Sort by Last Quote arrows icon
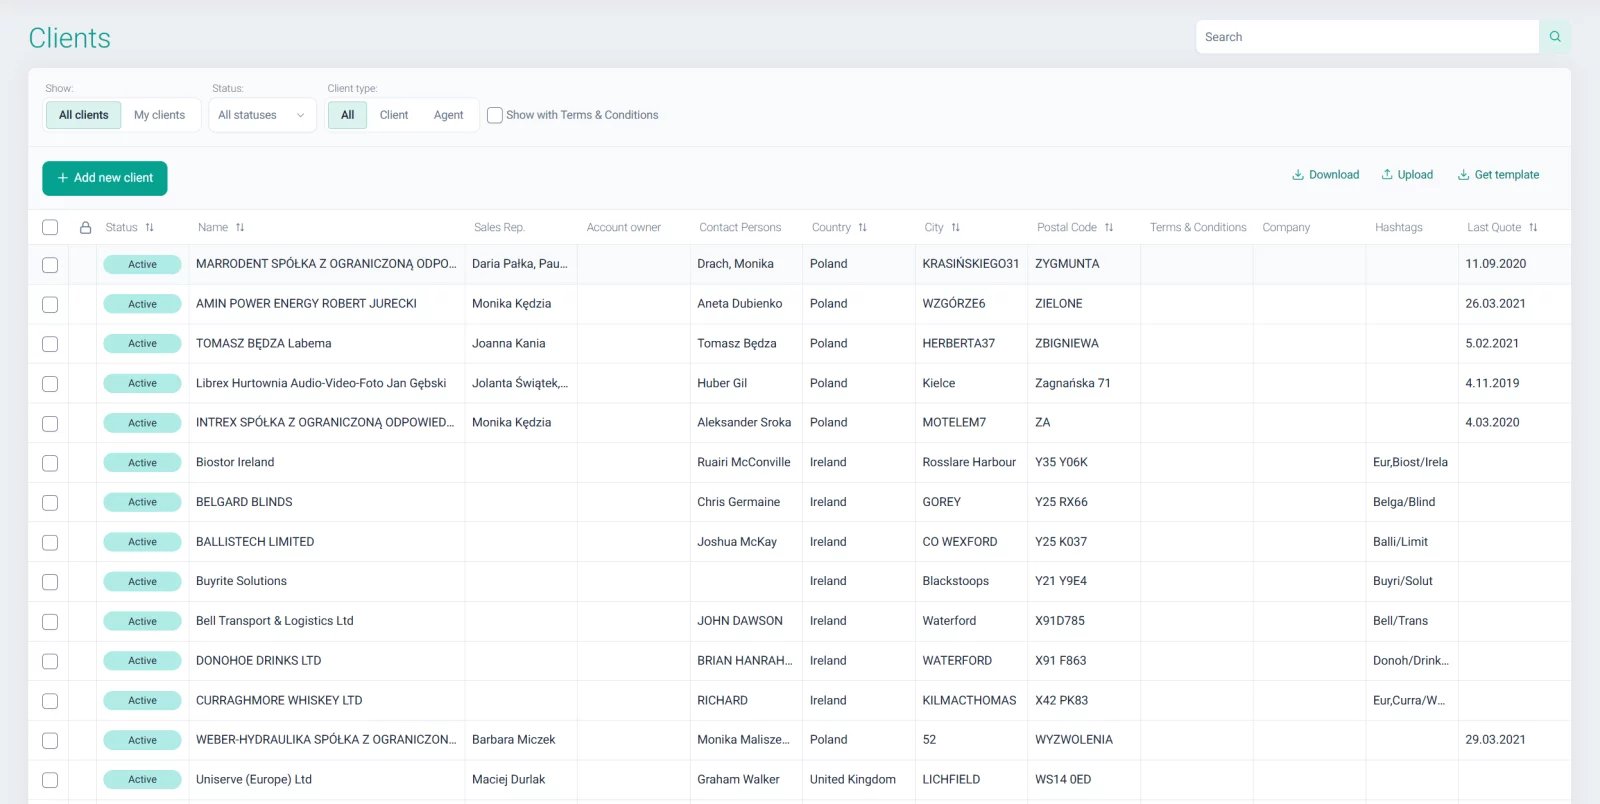 pyautogui.click(x=1533, y=228)
